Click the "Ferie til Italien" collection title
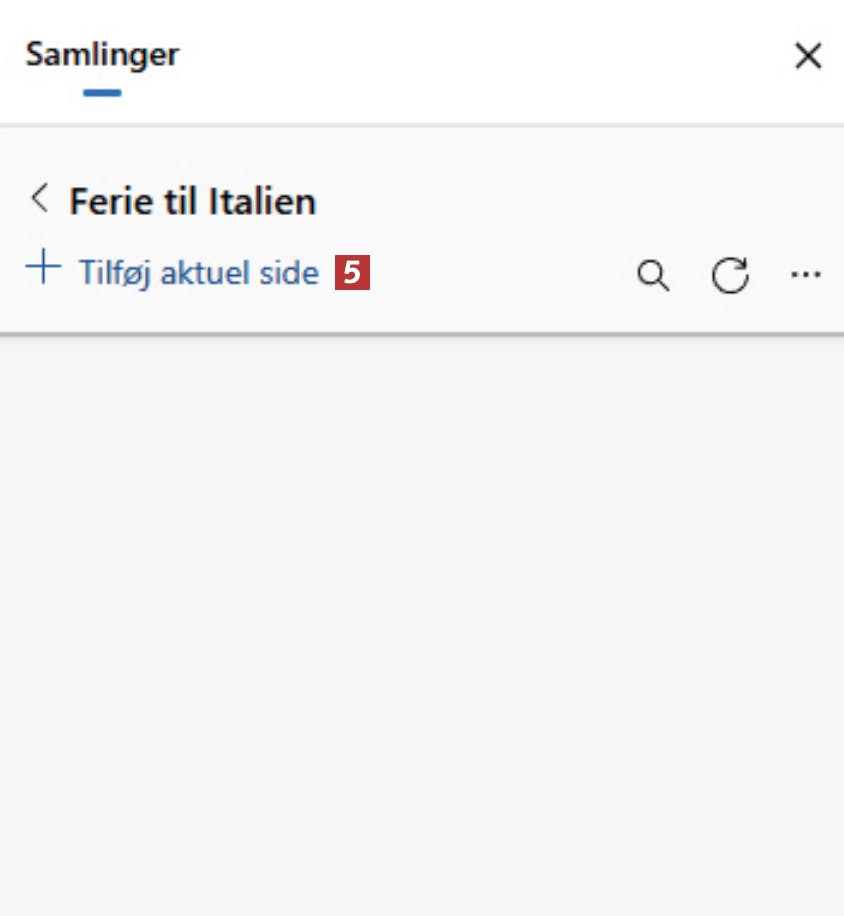This screenshot has height=916, width=844. [192, 202]
